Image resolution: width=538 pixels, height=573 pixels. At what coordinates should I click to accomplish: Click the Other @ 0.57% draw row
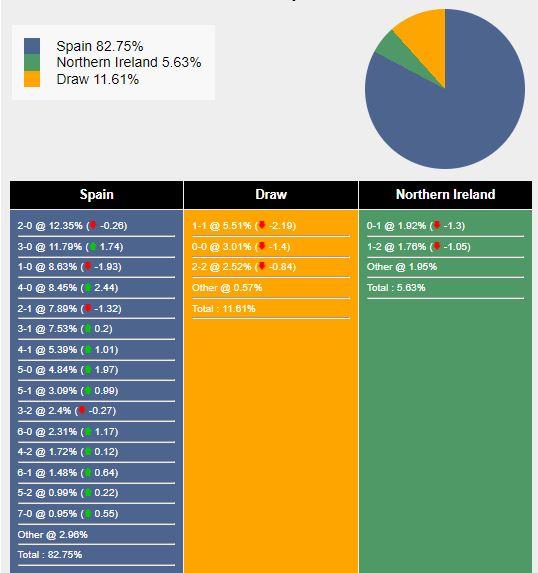[271, 288]
